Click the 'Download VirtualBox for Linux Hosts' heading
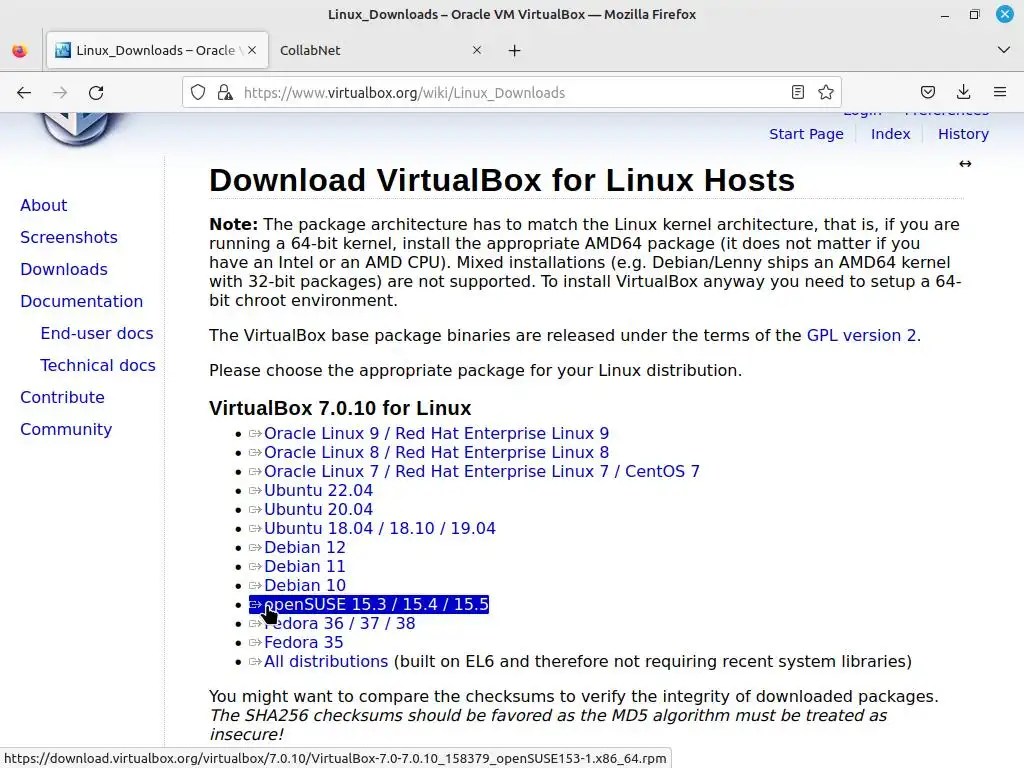The width and height of the screenshot is (1024, 768). pyautogui.click(x=502, y=180)
